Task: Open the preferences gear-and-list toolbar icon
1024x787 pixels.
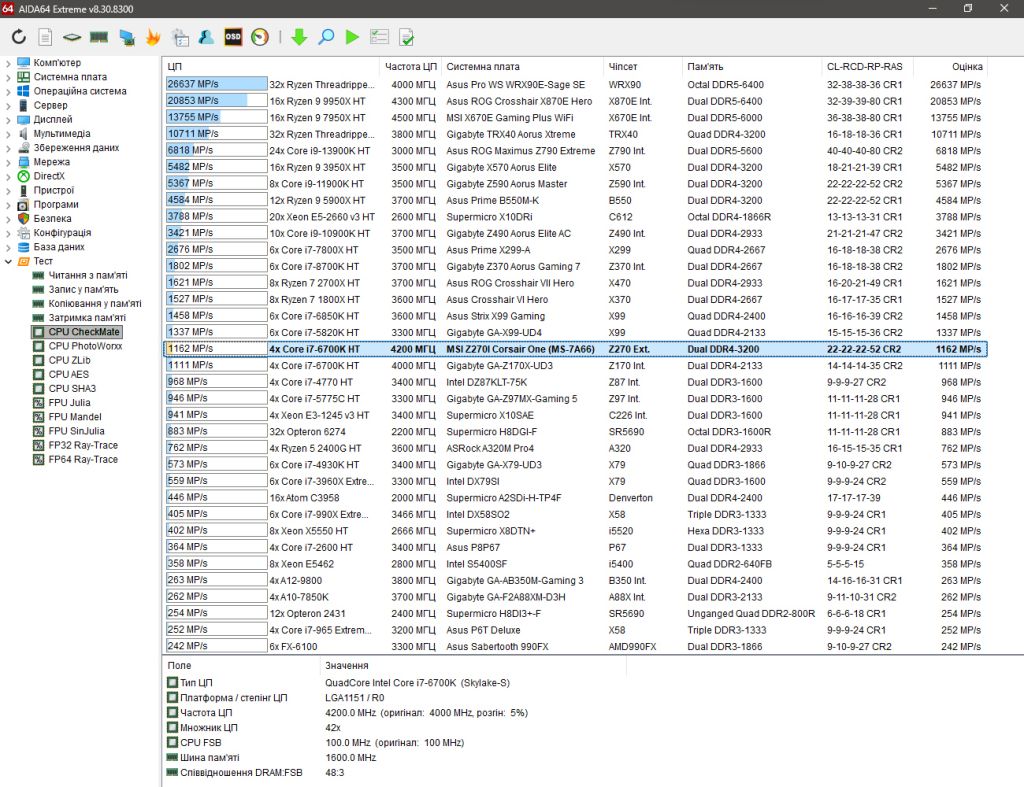Action: (180, 37)
